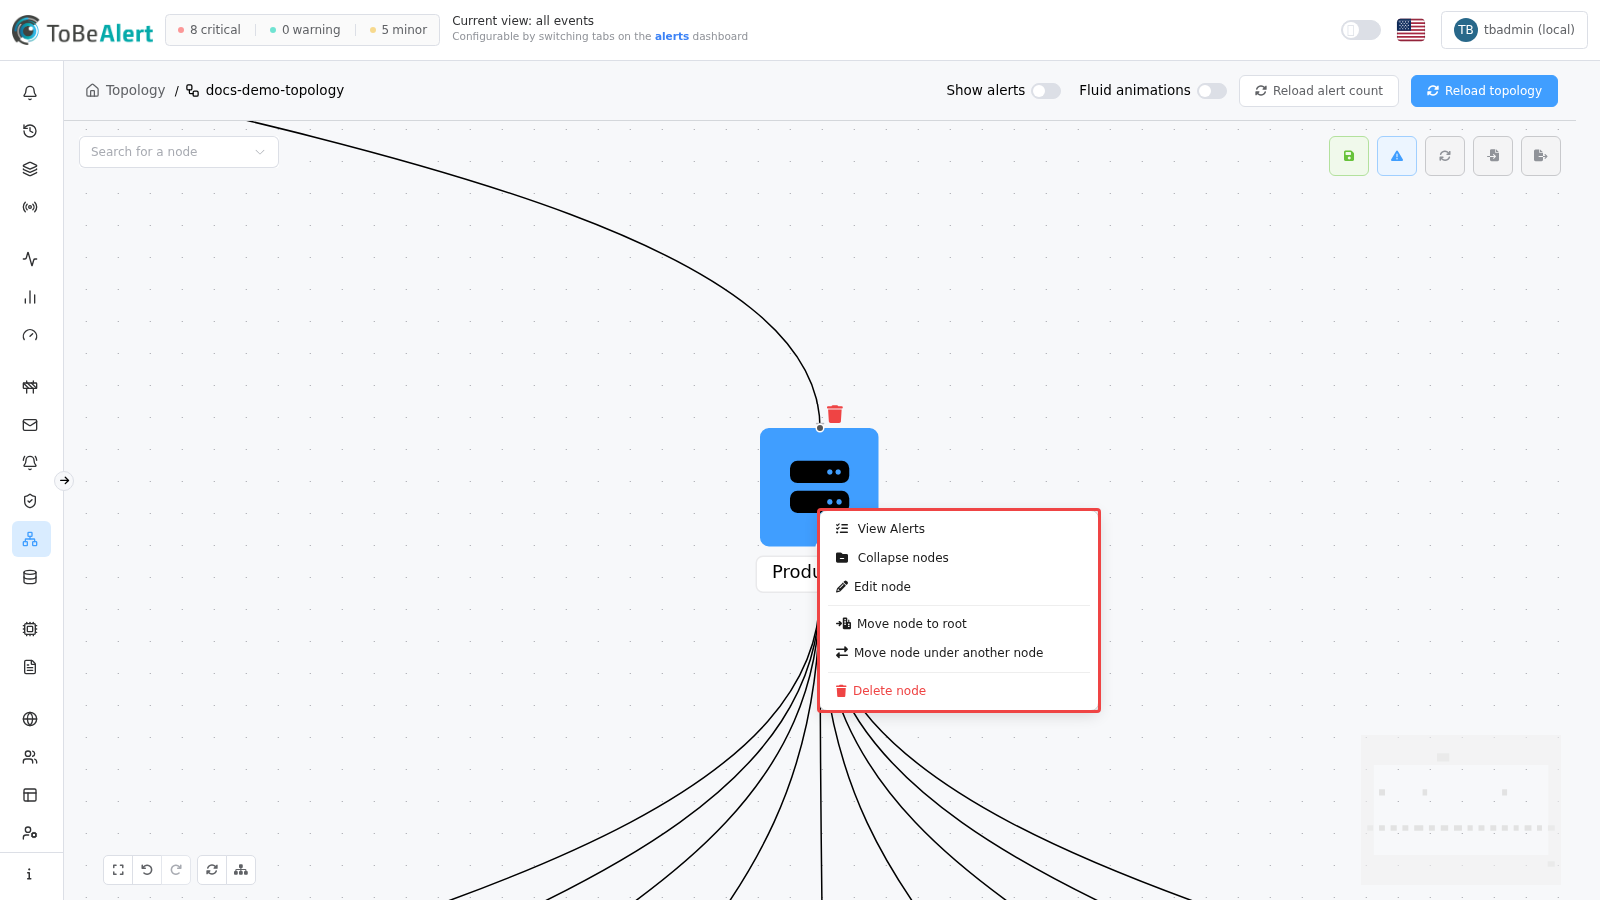The height and width of the screenshot is (900, 1600).
Task: Click the Reload topology button
Action: 1484,91
